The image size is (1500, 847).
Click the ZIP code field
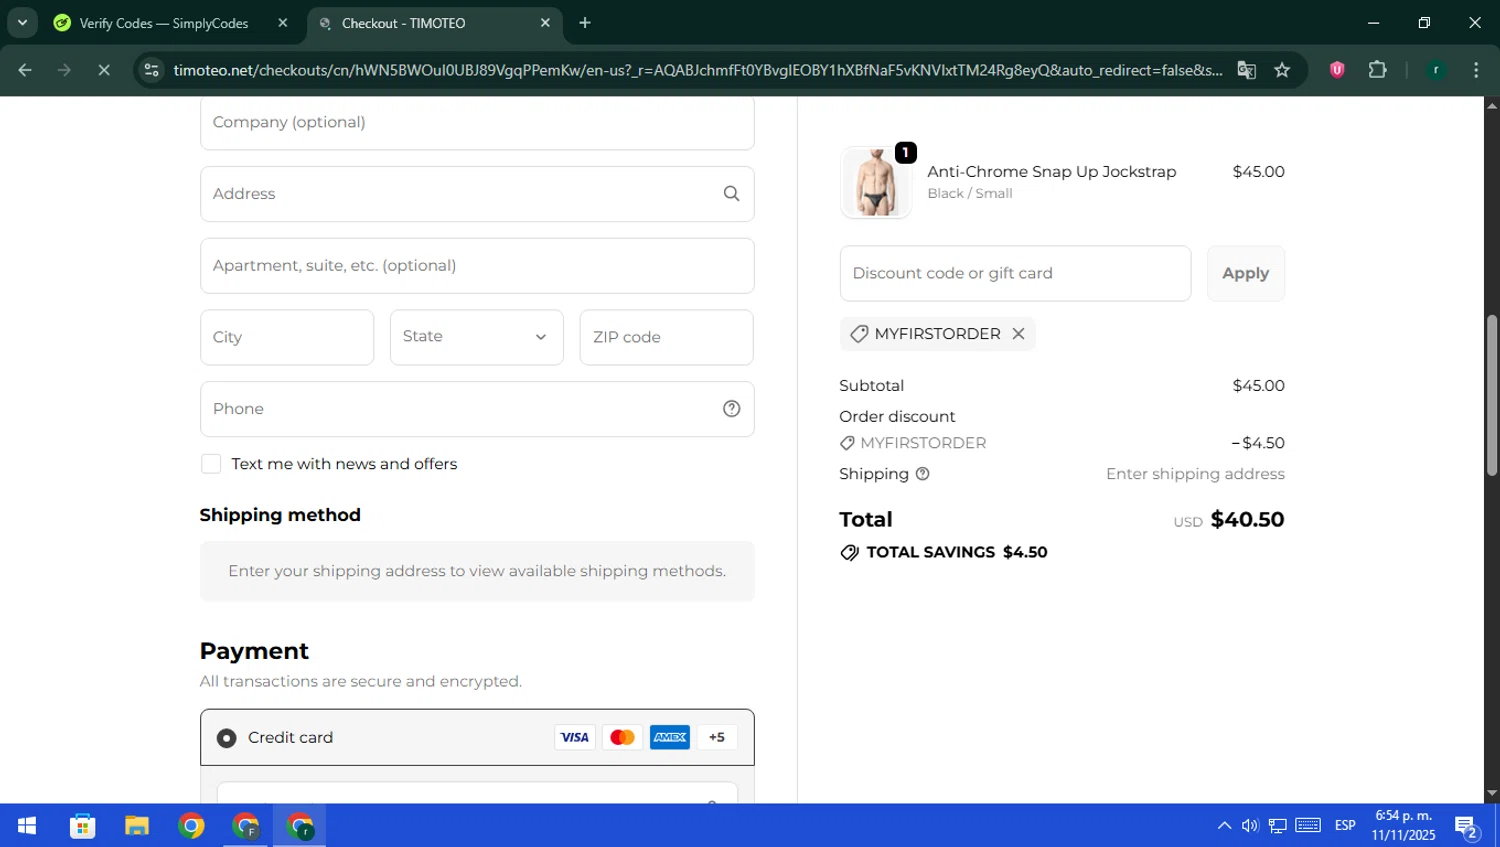[666, 337]
